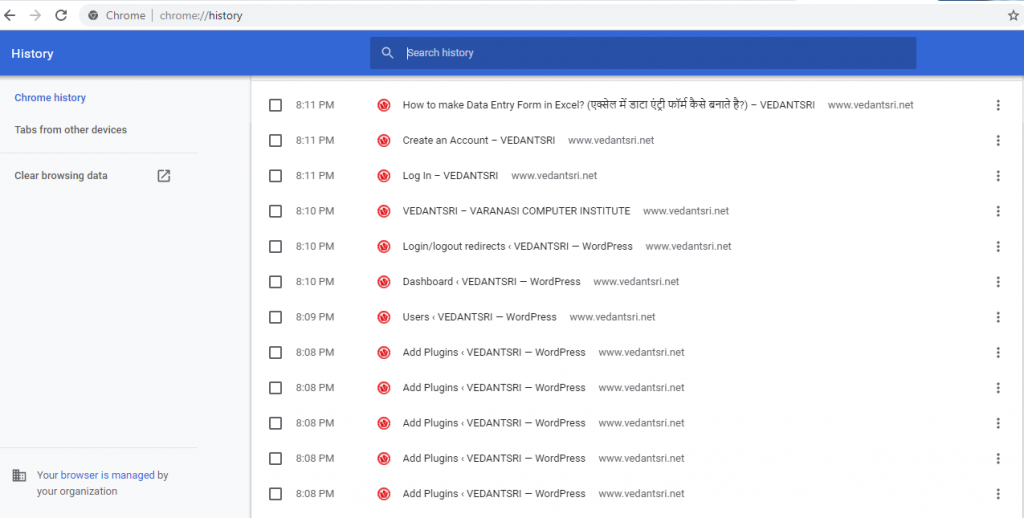Click favicon of Dashboard ‹ VEDANTSRI entry
The image size is (1024, 518).
click(384, 282)
